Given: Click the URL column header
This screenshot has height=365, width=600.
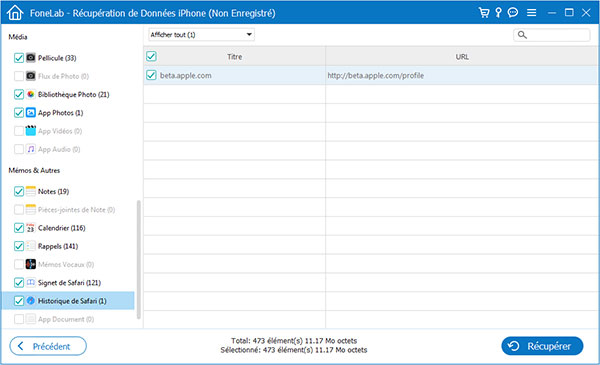Looking at the screenshot, I should pos(461,57).
